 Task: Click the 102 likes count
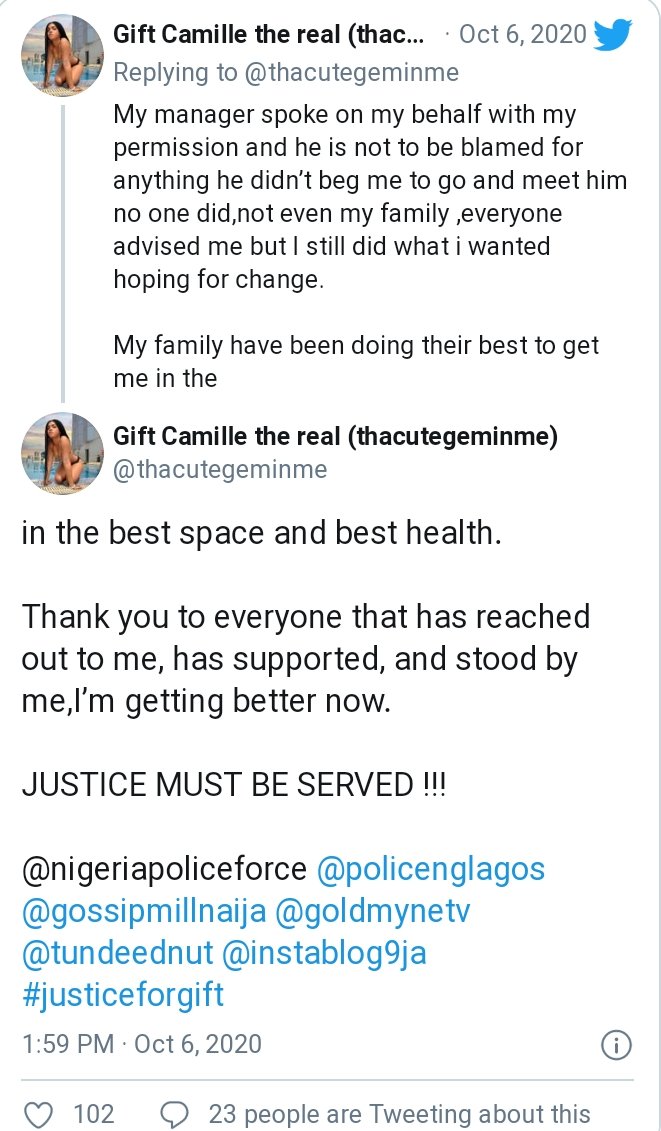click(95, 1114)
